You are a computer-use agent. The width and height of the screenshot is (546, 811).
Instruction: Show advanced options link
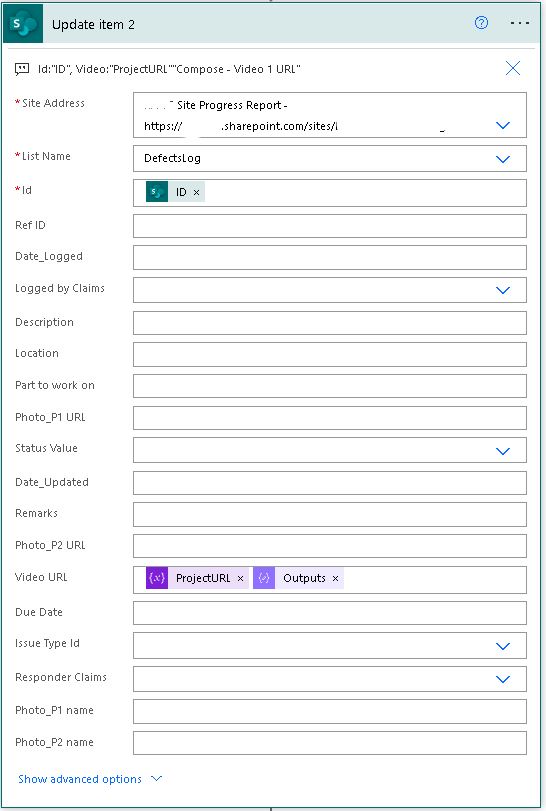point(80,779)
